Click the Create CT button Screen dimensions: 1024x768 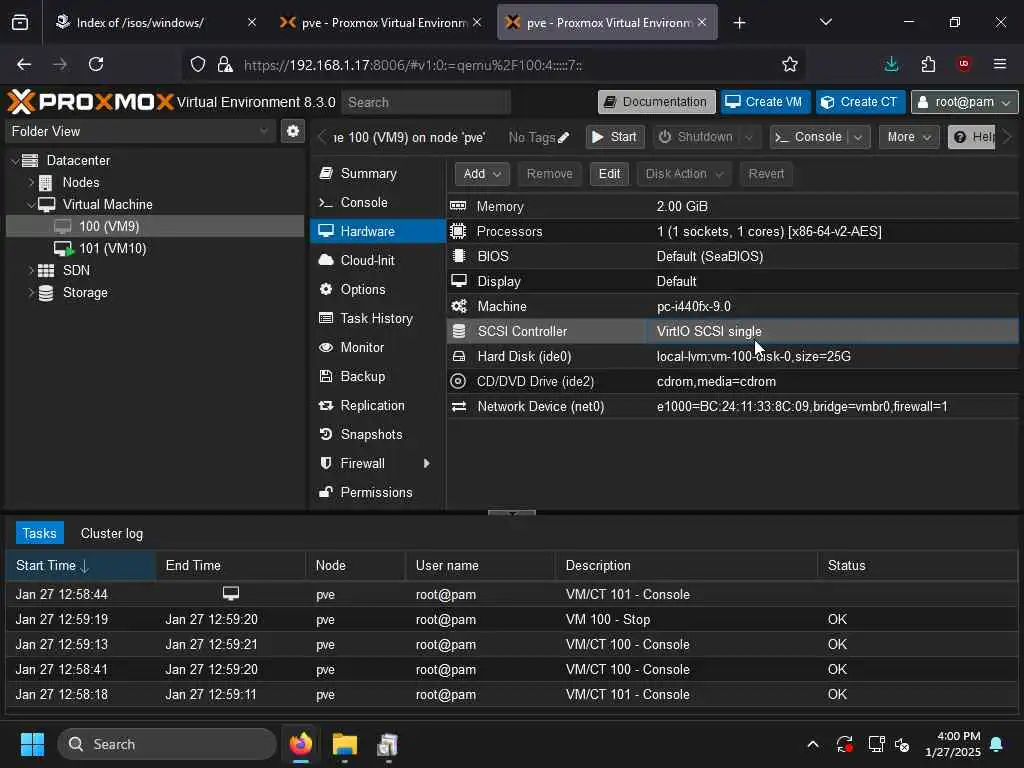(x=860, y=102)
